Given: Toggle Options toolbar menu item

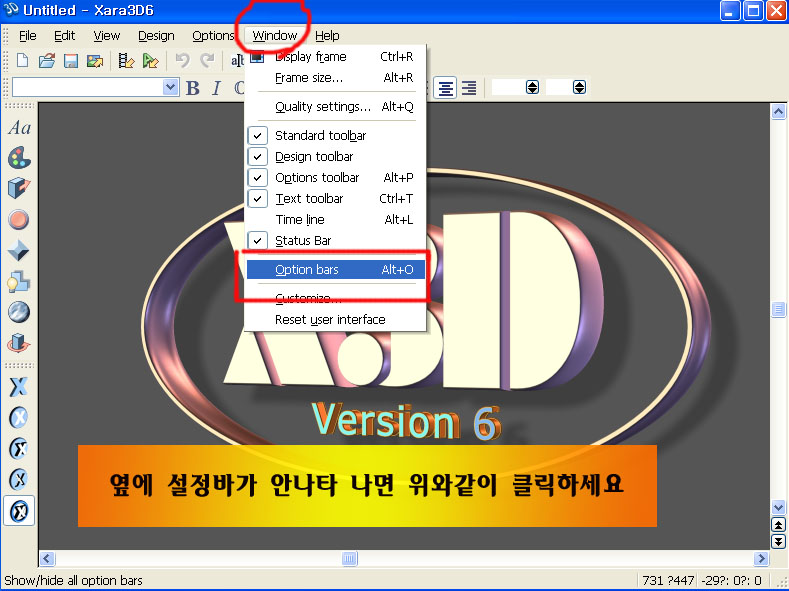Looking at the screenshot, I should pos(335,178).
